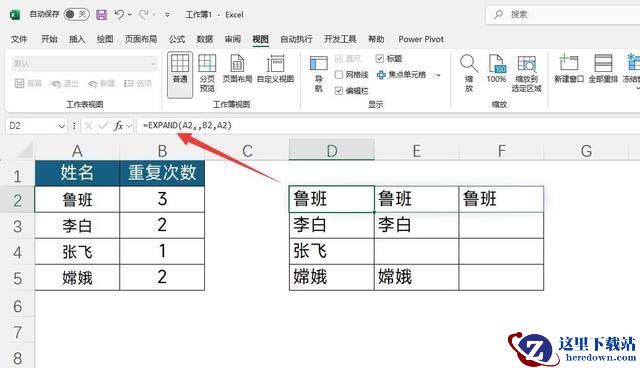Click the select-all corner triangle
This screenshot has height=368, width=640.
pos(26,151)
